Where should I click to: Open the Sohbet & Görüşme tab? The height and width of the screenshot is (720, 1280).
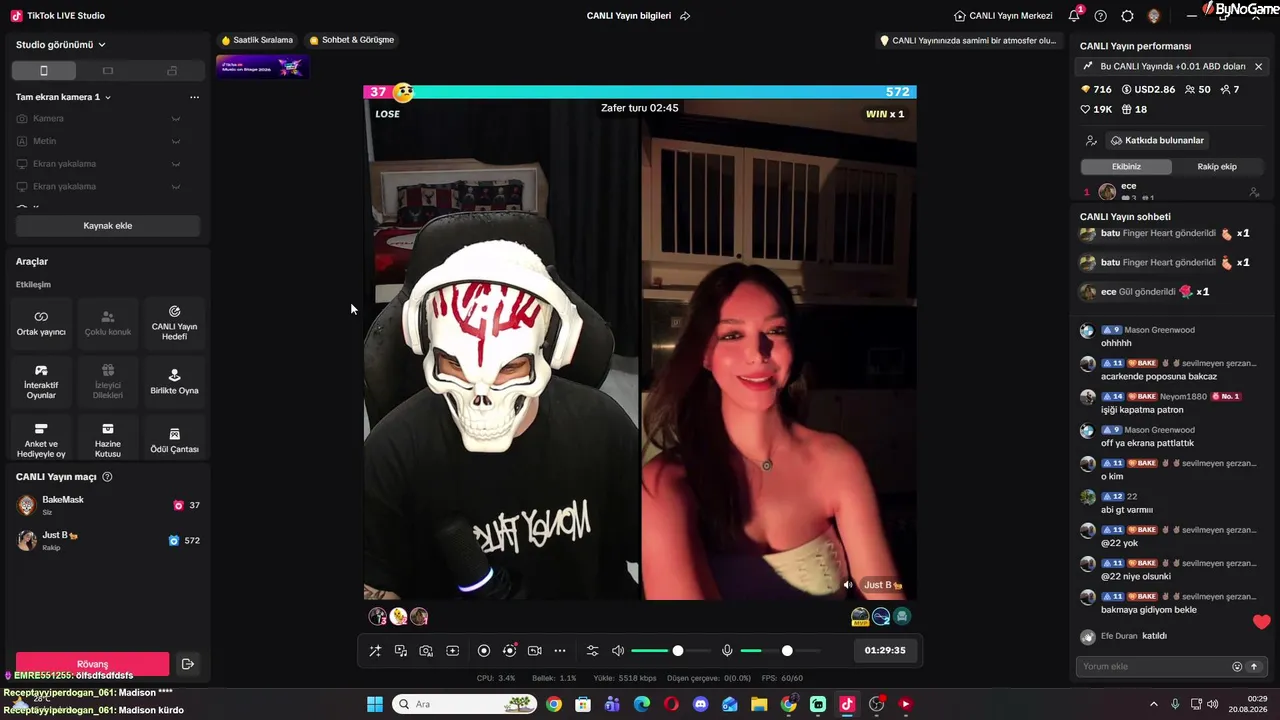[x=352, y=40]
